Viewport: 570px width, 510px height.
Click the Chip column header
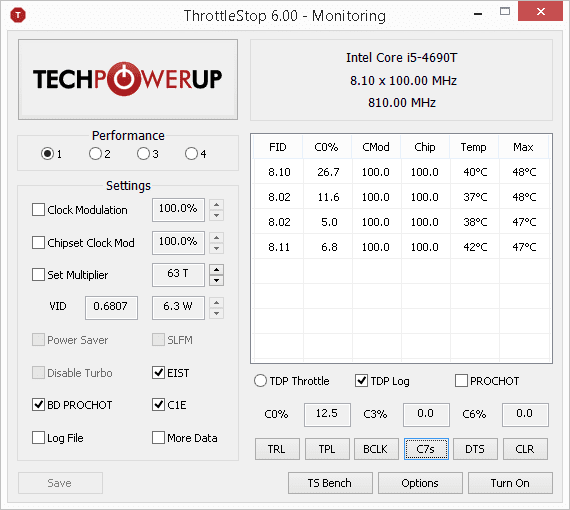pyautogui.click(x=425, y=147)
